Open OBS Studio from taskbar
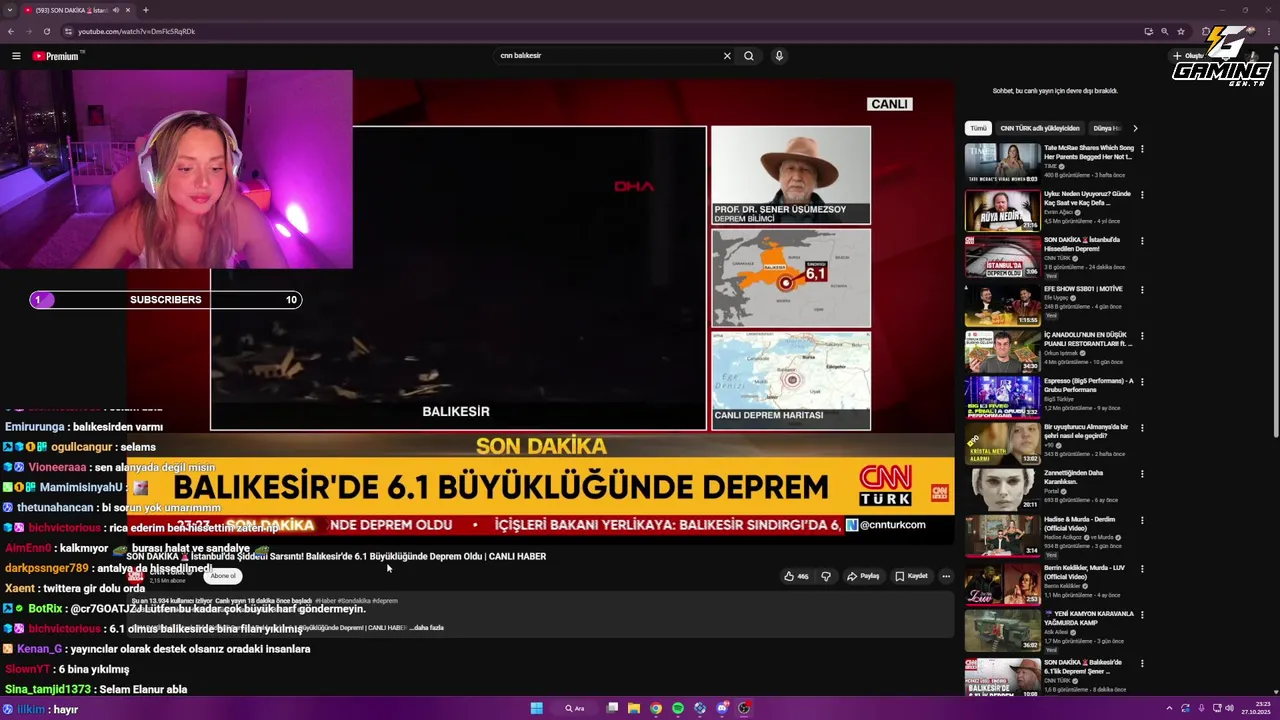 (x=744, y=708)
